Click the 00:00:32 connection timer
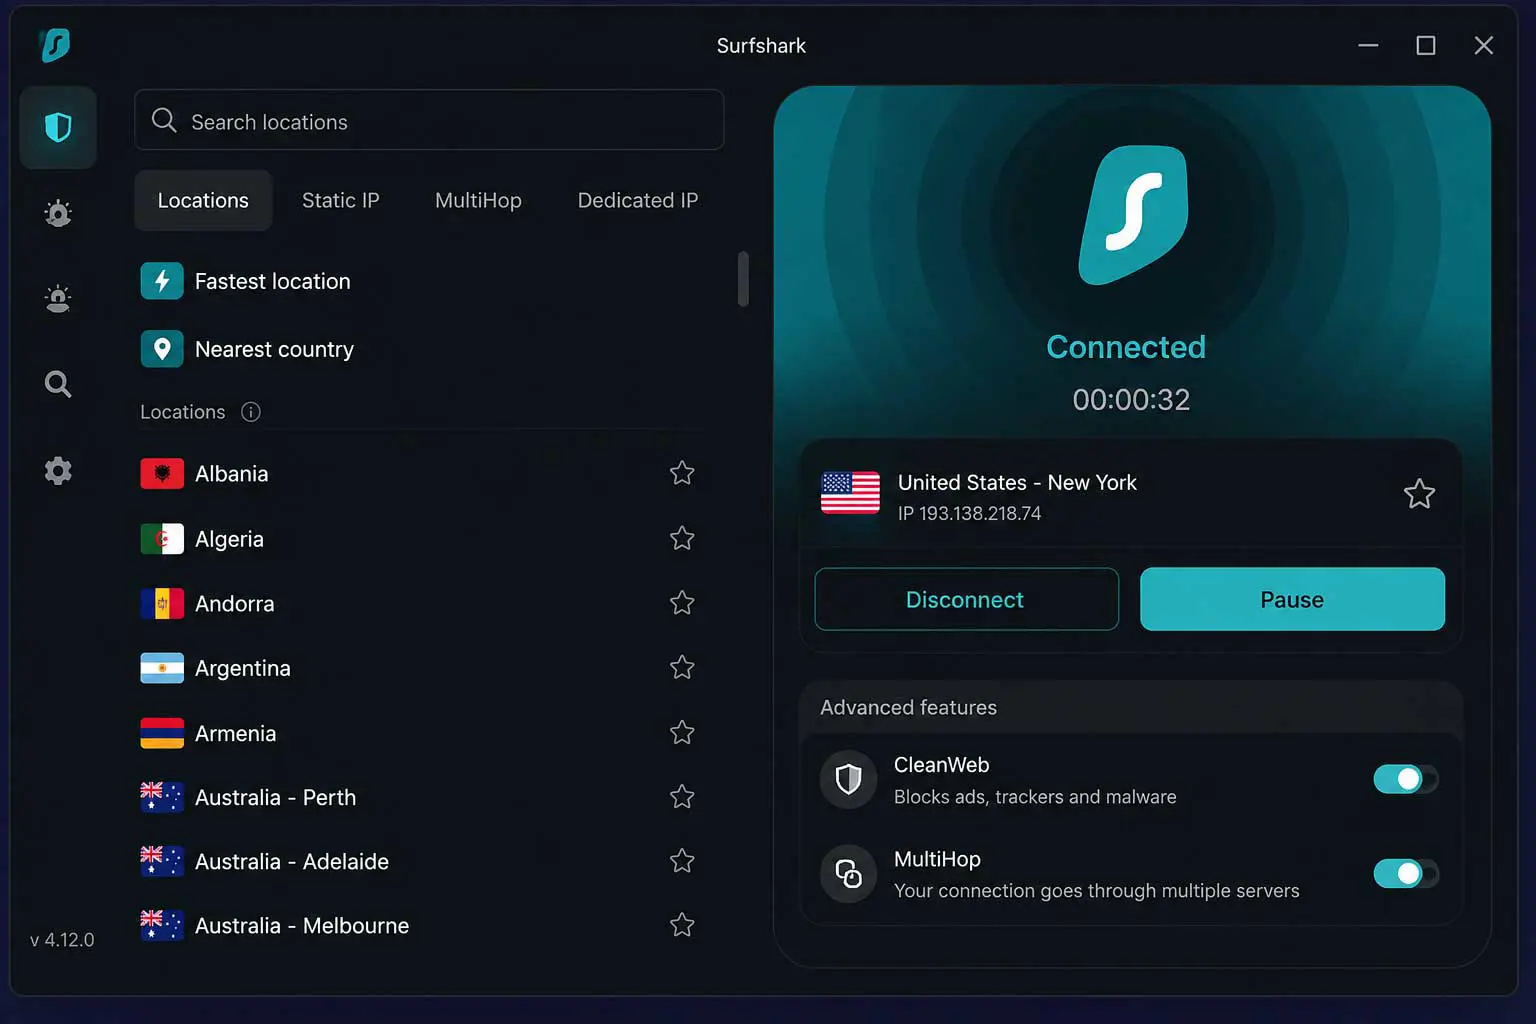 1131,400
